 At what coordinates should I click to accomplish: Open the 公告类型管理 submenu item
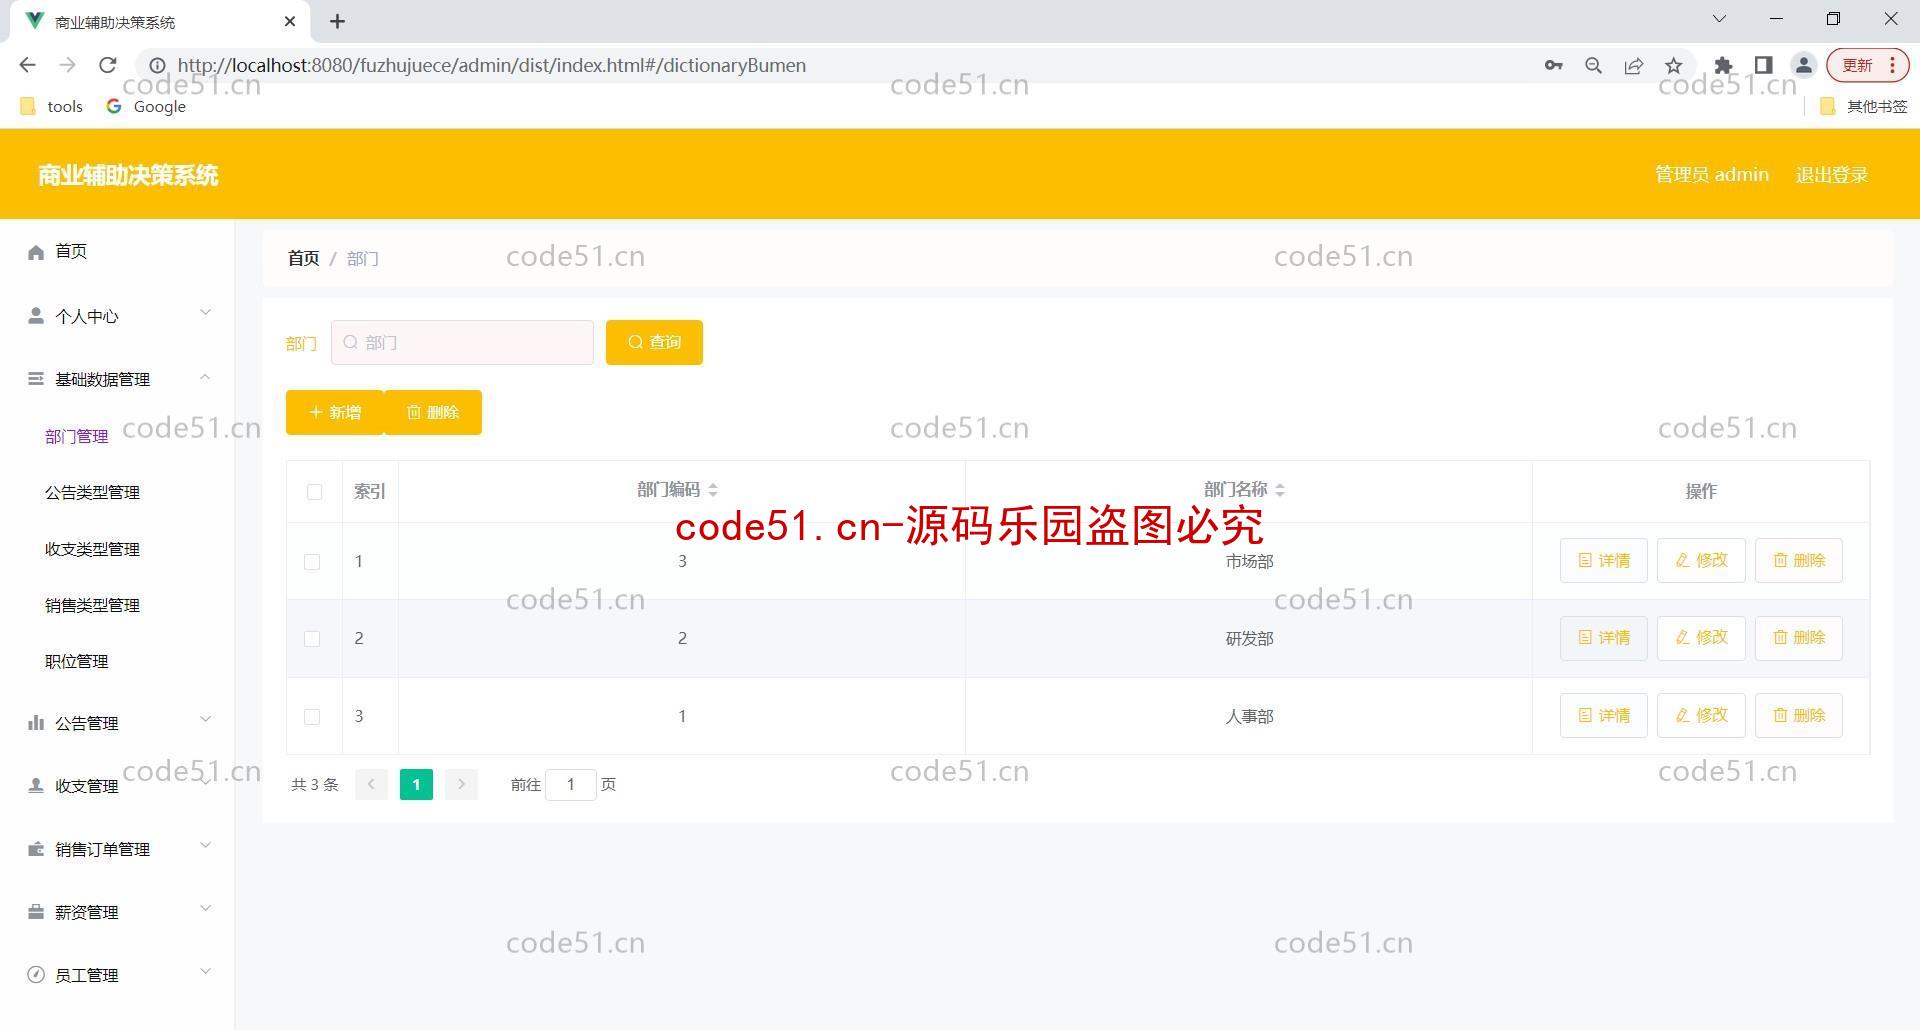click(x=92, y=492)
